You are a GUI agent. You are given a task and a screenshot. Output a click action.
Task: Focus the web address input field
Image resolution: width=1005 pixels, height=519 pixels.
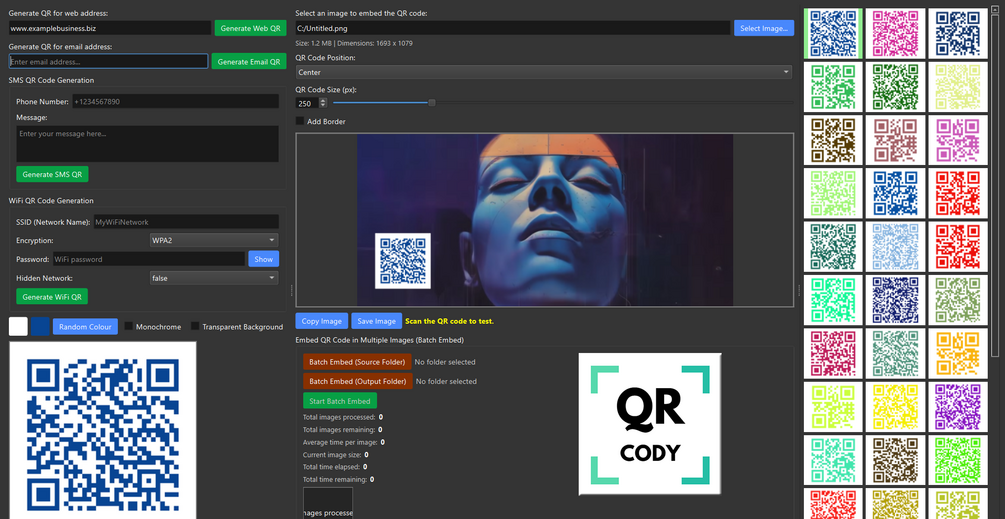pyautogui.click(x=110, y=28)
